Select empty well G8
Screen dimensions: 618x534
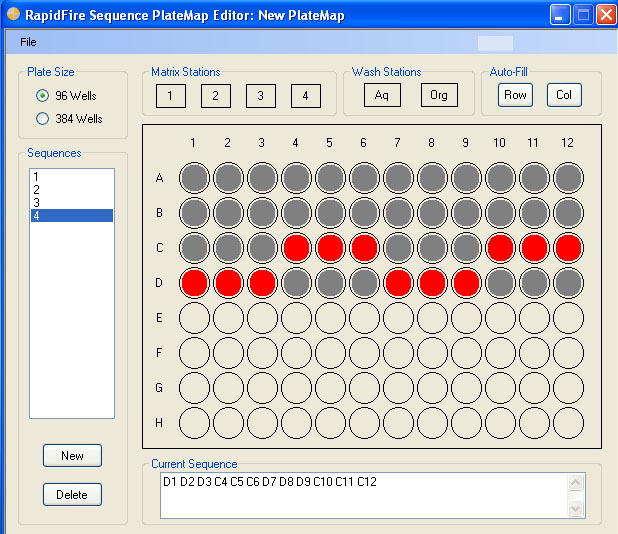(432, 388)
